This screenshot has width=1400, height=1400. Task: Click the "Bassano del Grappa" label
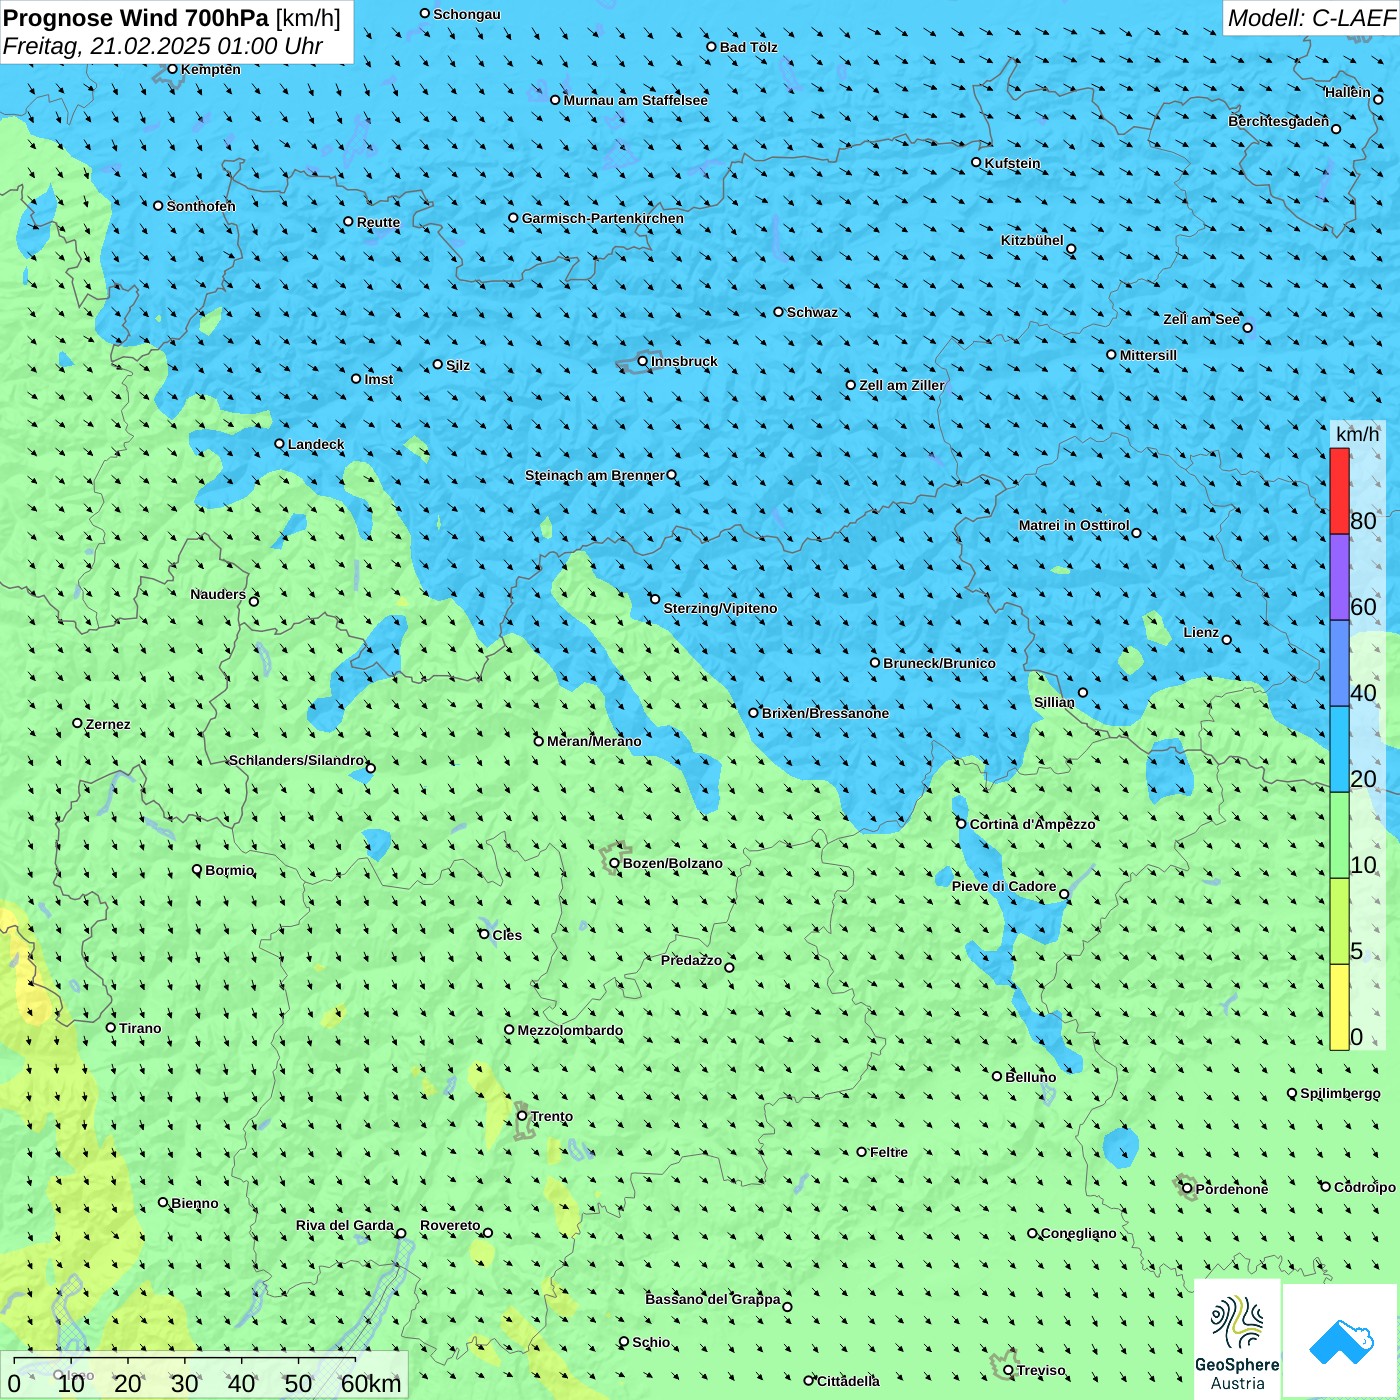(x=713, y=1299)
